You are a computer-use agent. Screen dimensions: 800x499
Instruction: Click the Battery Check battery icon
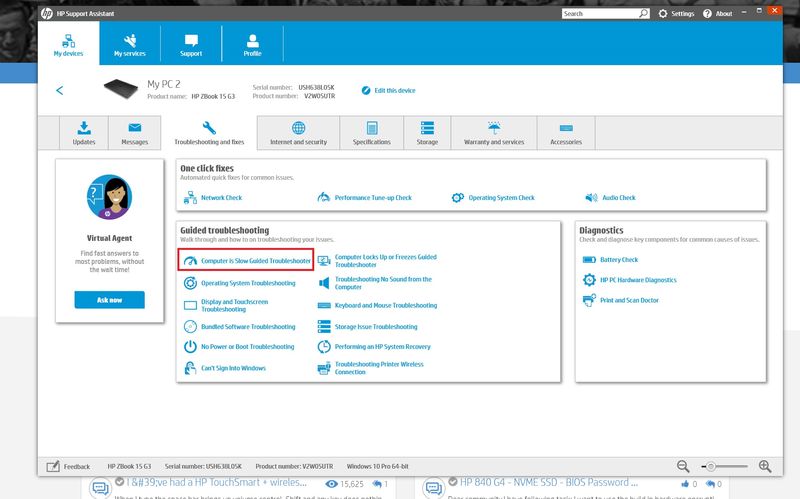[589, 260]
